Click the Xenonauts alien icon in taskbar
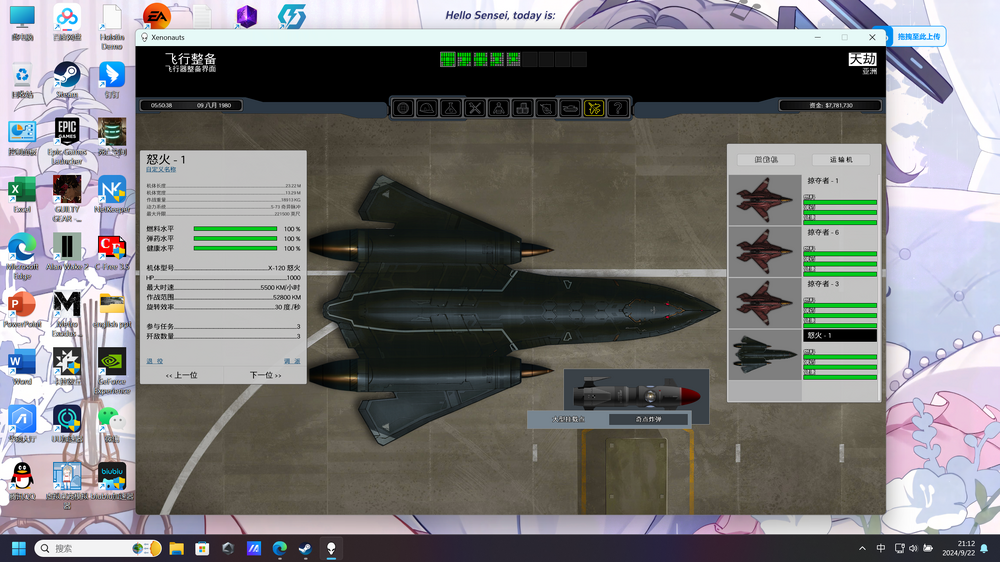The image size is (1000, 562). pos(331,549)
